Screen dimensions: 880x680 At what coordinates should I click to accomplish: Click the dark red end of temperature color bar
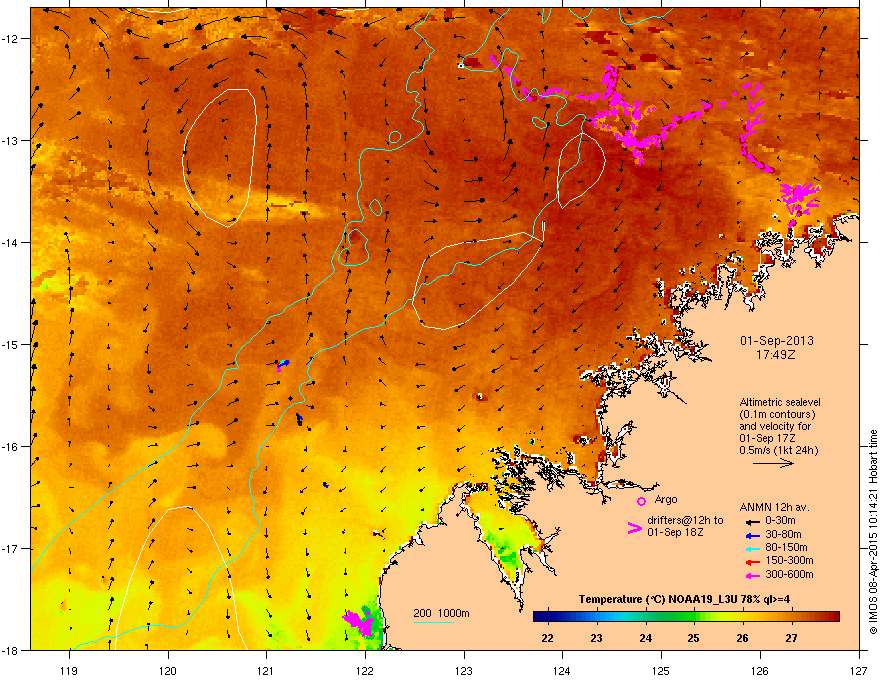click(832, 617)
